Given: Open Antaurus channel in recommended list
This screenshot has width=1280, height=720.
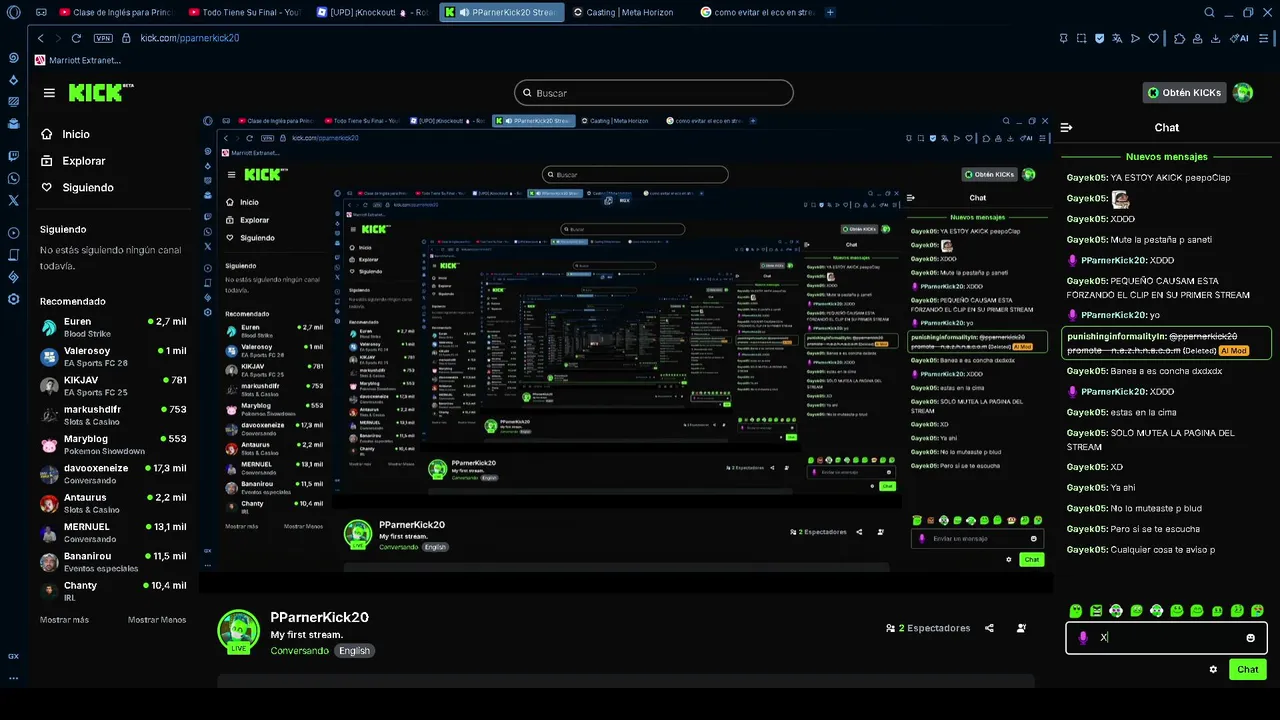Looking at the screenshot, I should coord(113,503).
